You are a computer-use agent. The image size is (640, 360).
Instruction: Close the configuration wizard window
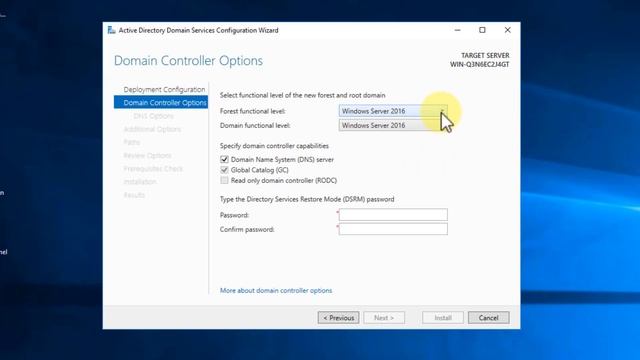pyautogui.click(x=507, y=30)
